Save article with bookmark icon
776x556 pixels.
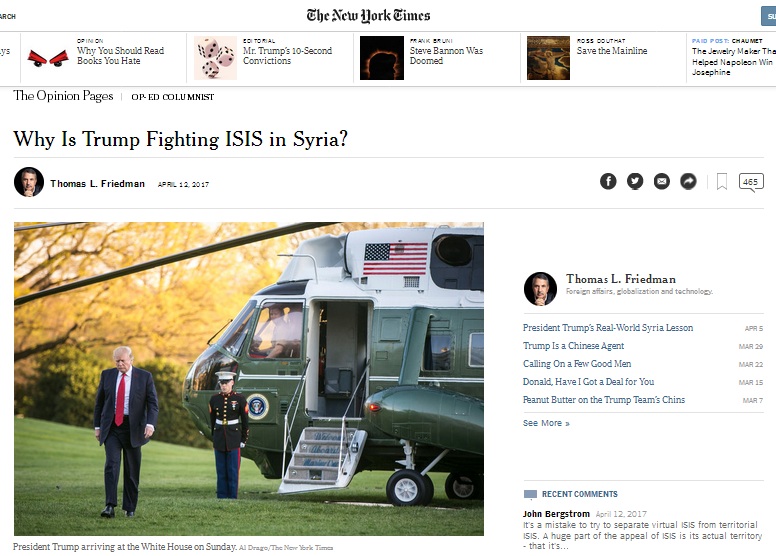pyautogui.click(x=722, y=181)
